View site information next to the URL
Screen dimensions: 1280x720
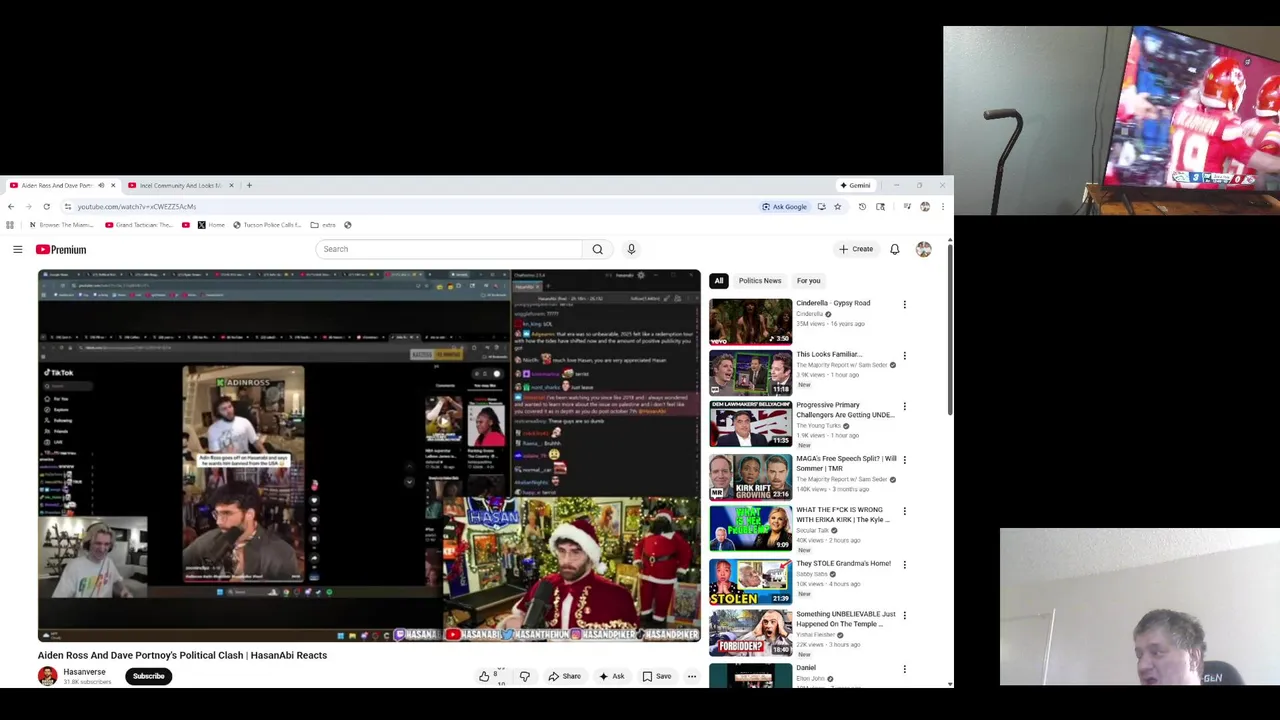(67, 207)
